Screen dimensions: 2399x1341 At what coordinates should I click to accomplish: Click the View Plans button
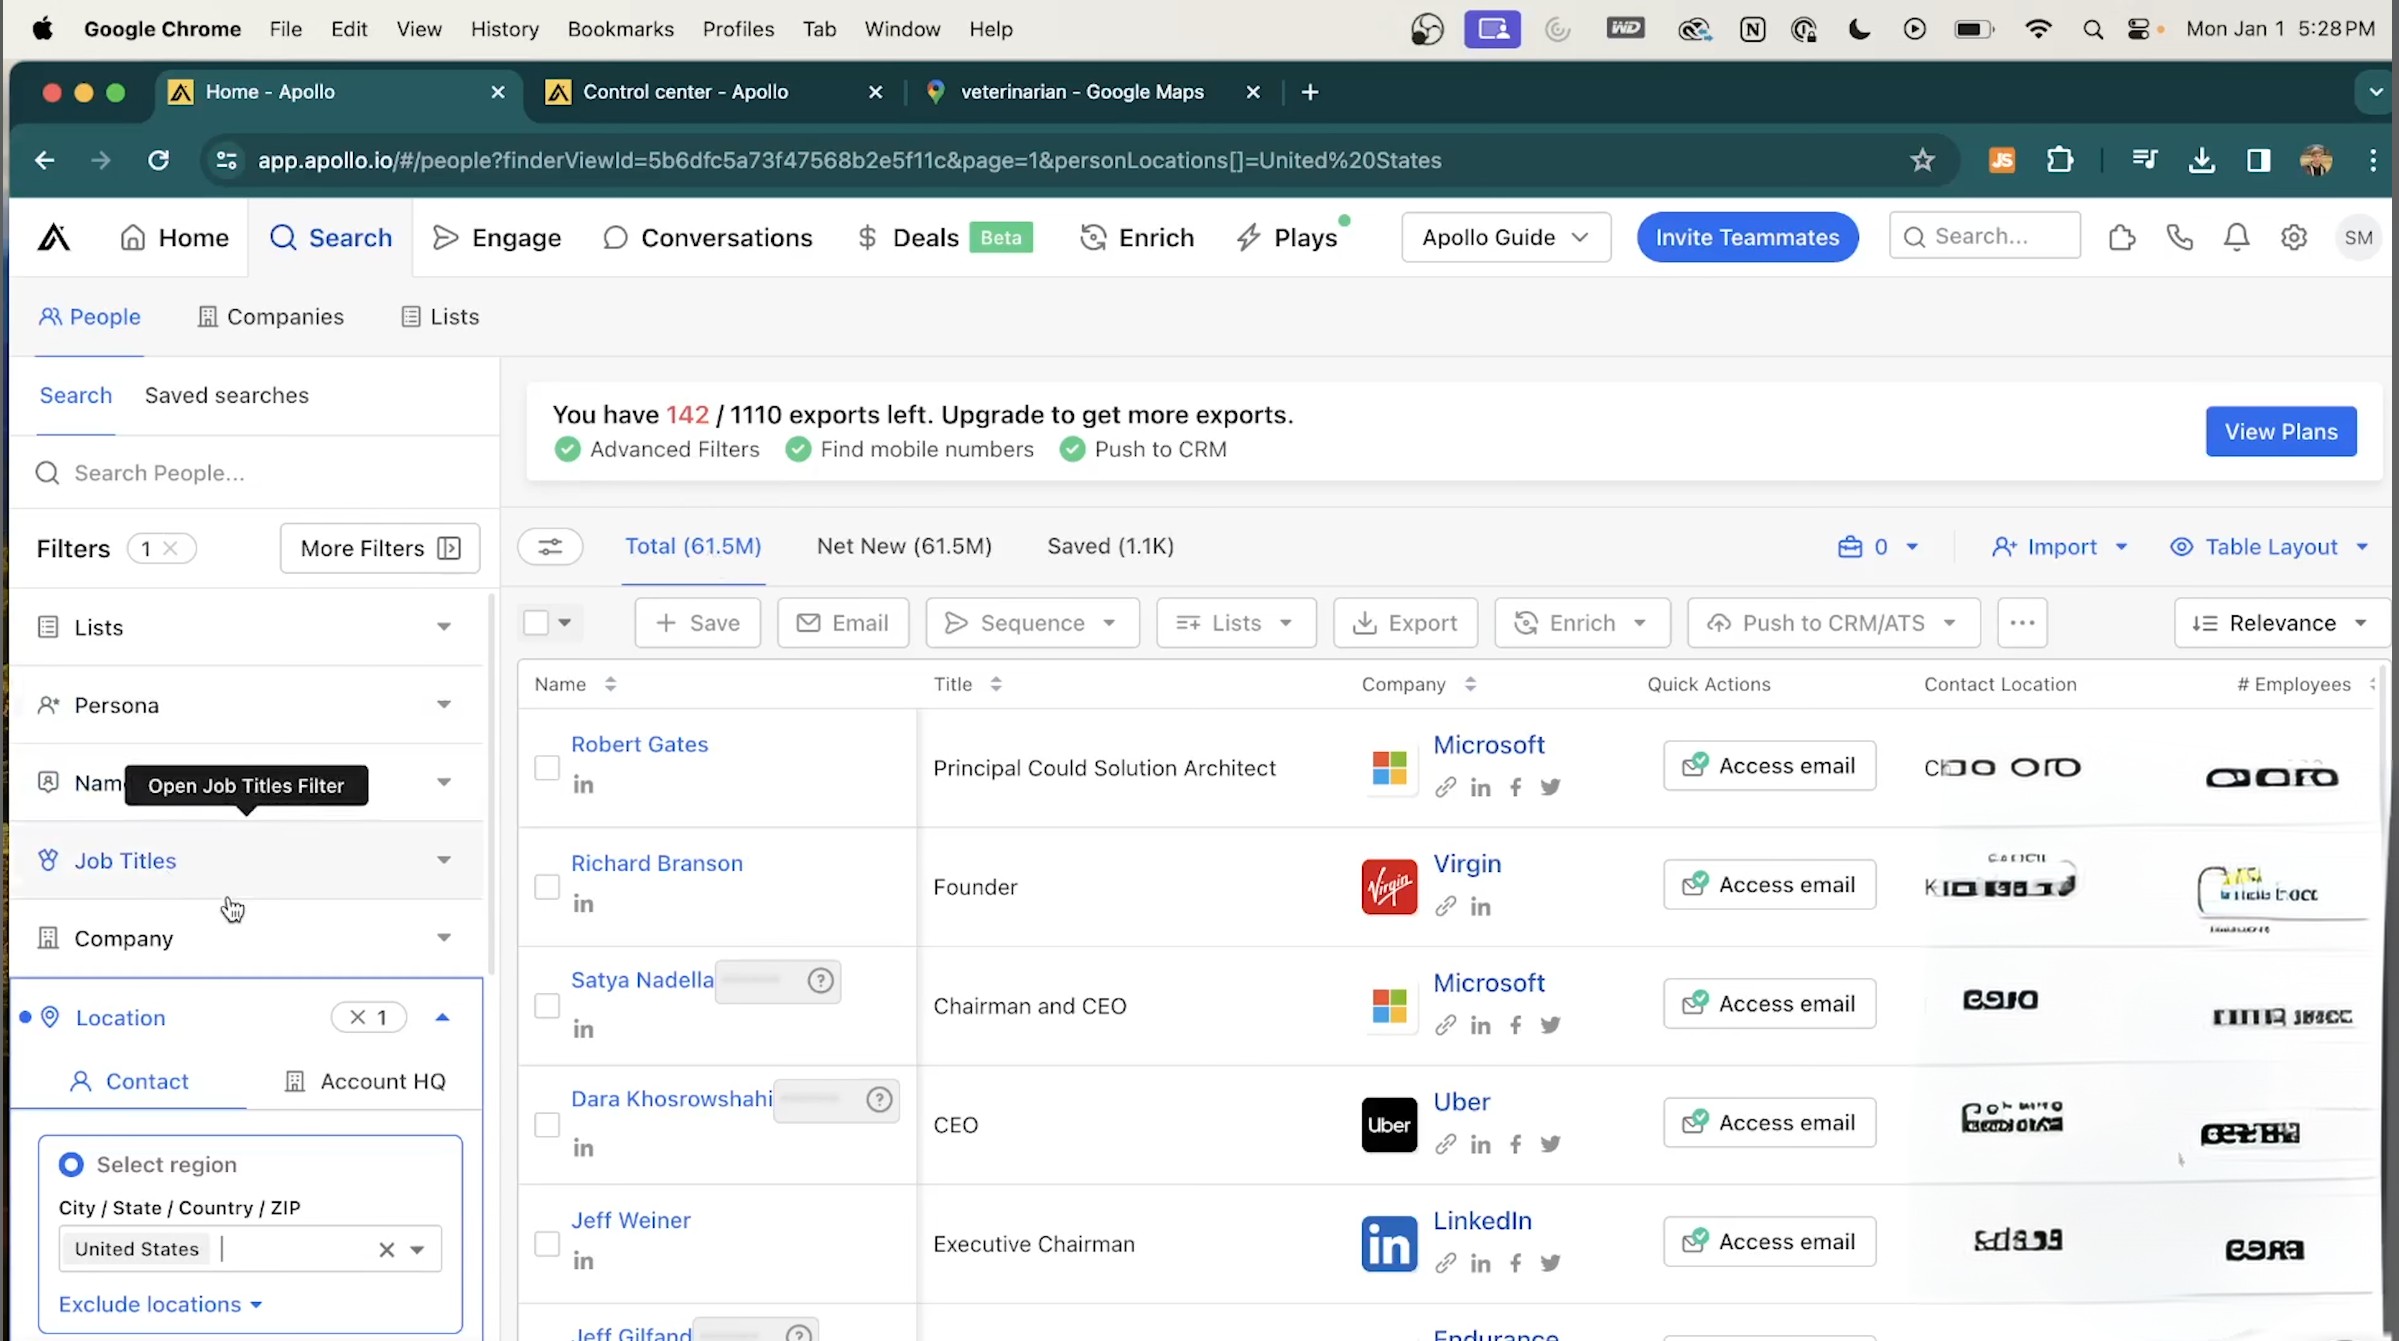tap(2281, 431)
